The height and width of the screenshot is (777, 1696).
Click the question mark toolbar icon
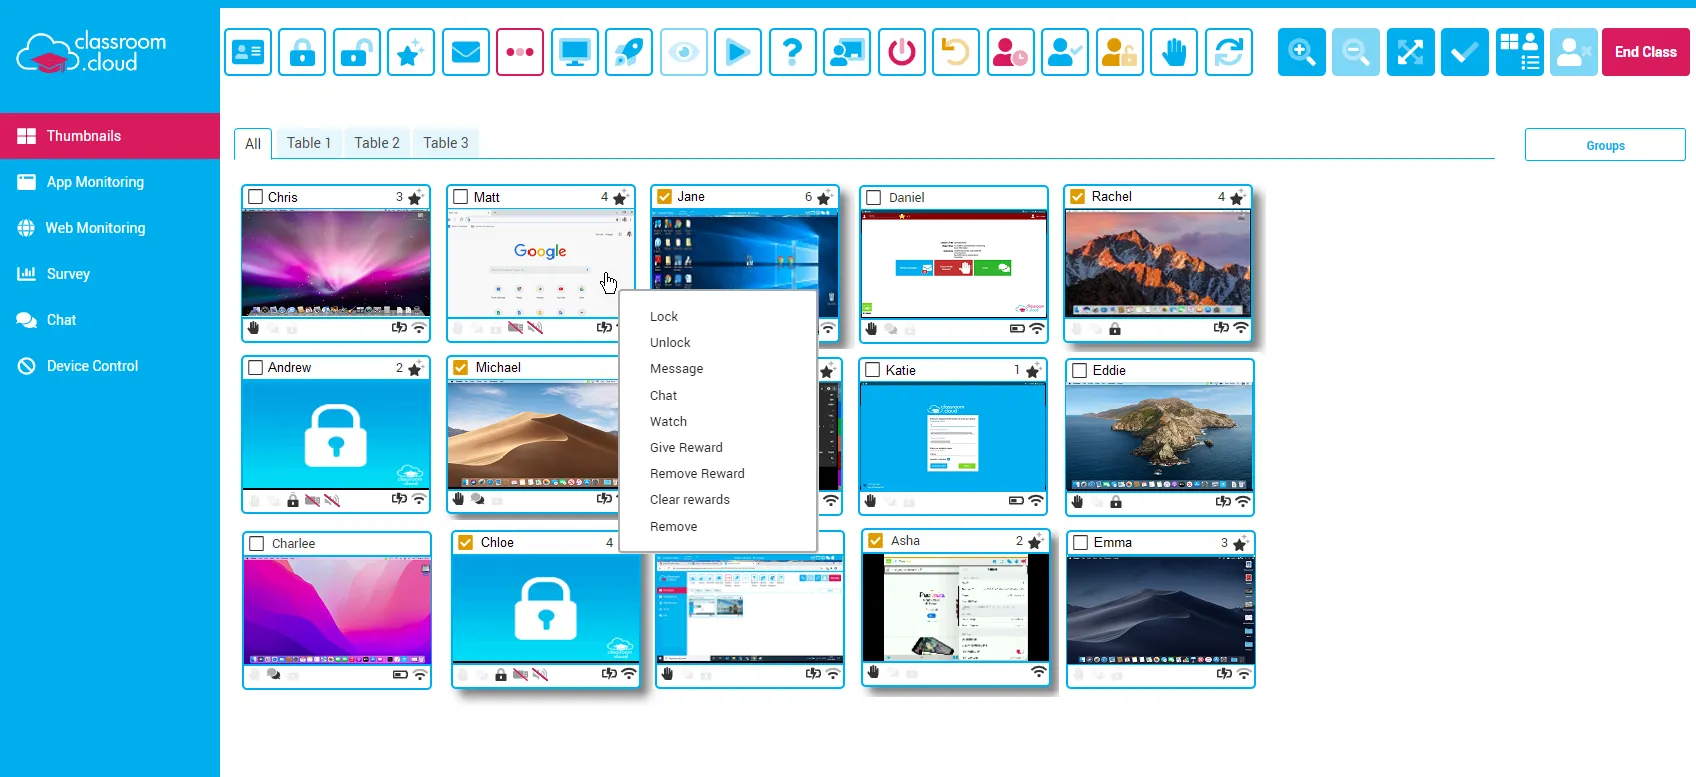792,52
